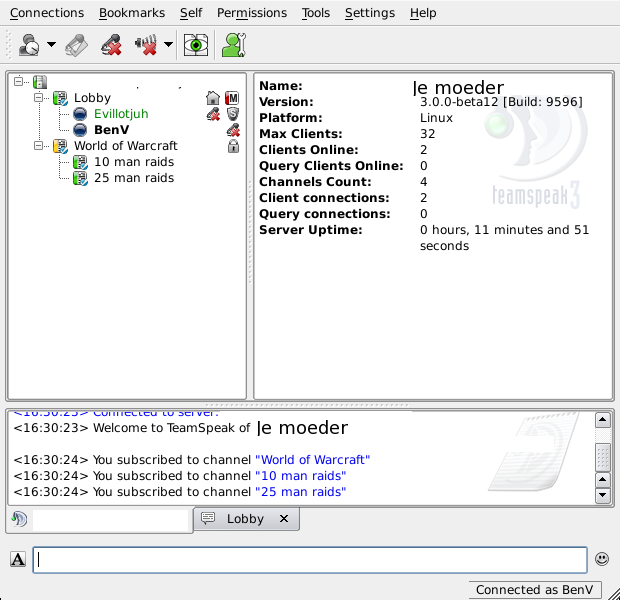This screenshot has height=600, width=620.
Task: Click the 'Server Uptime:' label
Action: coord(311,230)
